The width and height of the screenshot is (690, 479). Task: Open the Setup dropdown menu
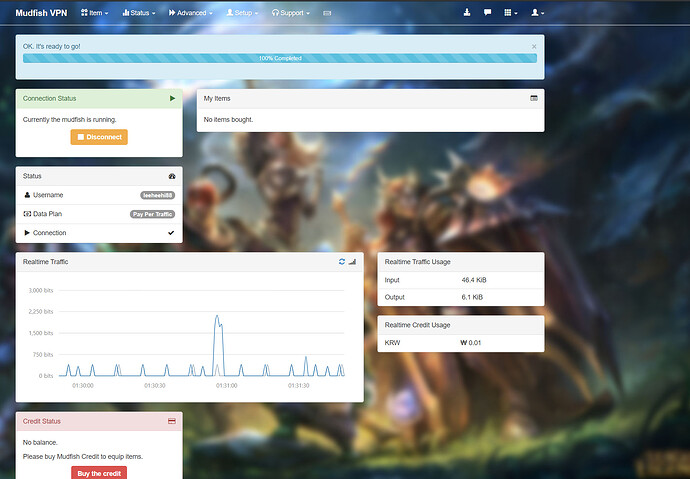point(242,13)
